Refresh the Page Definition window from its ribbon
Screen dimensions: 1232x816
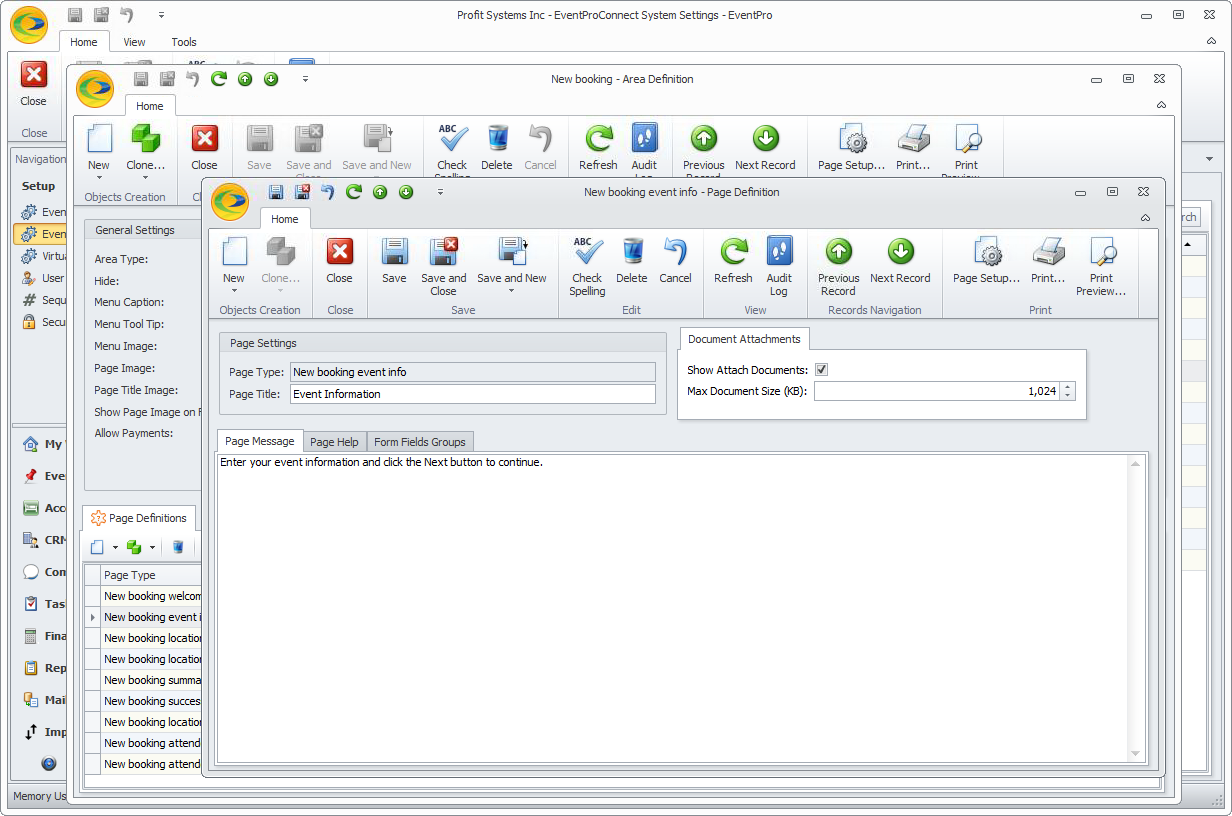(733, 261)
